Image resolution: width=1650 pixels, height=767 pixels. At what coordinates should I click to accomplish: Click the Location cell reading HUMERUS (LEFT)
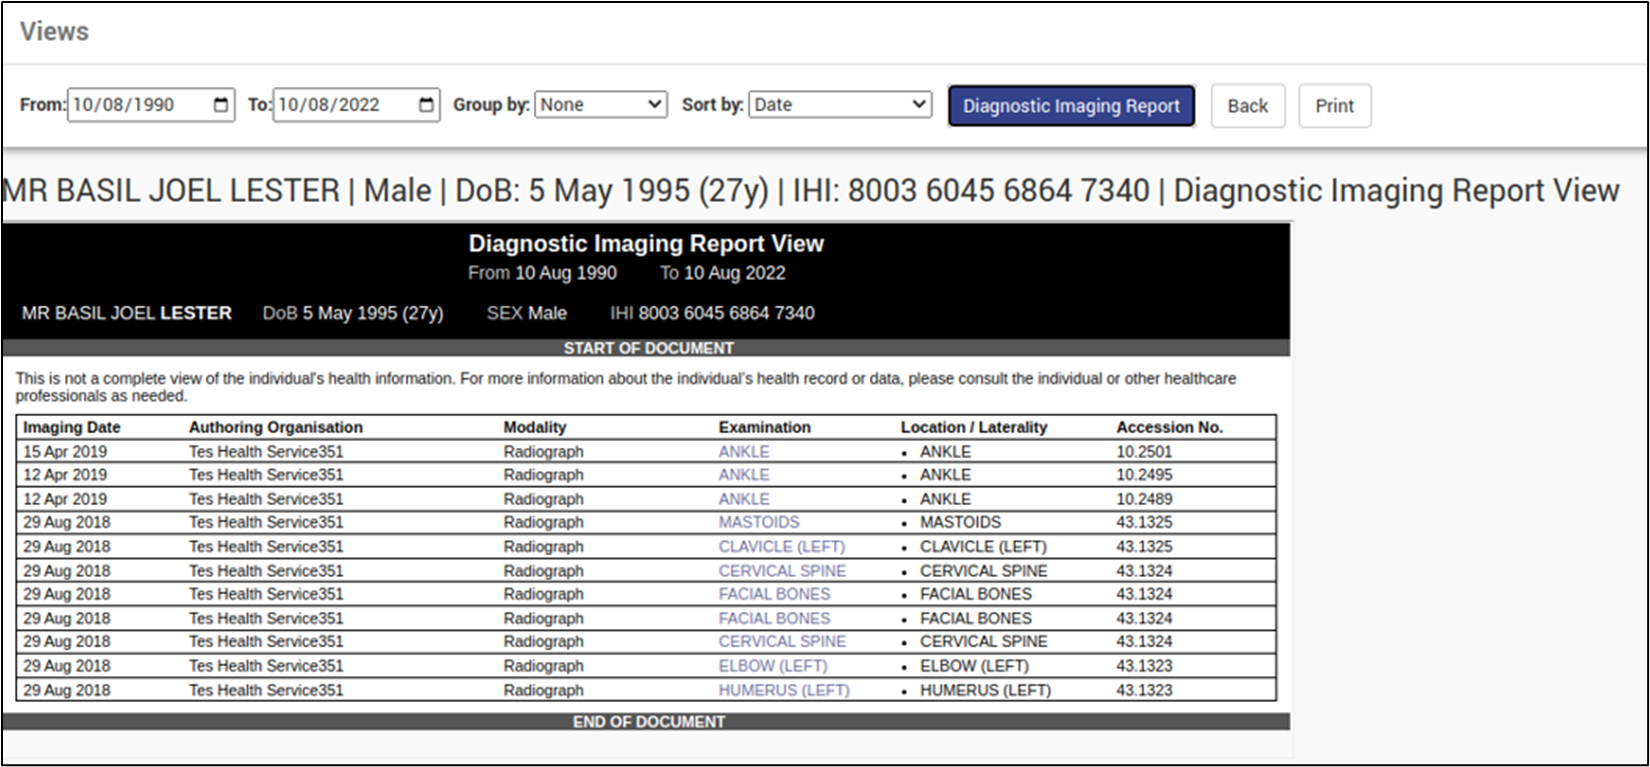tap(985, 690)
